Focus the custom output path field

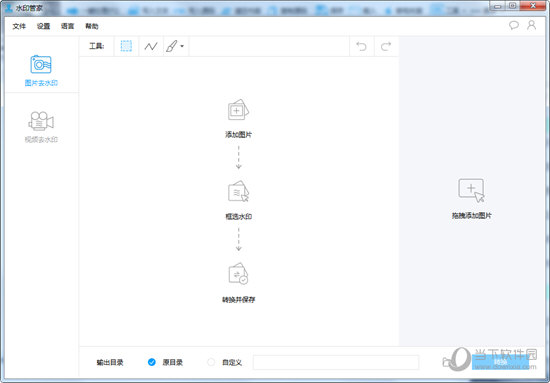pyautogui.click(x=336, y=362)
